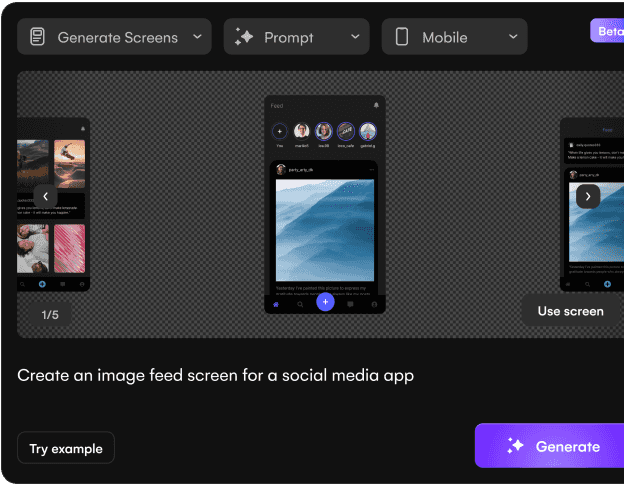Click the next screen arrow
The image size is (624, 484).
point(587,197)
